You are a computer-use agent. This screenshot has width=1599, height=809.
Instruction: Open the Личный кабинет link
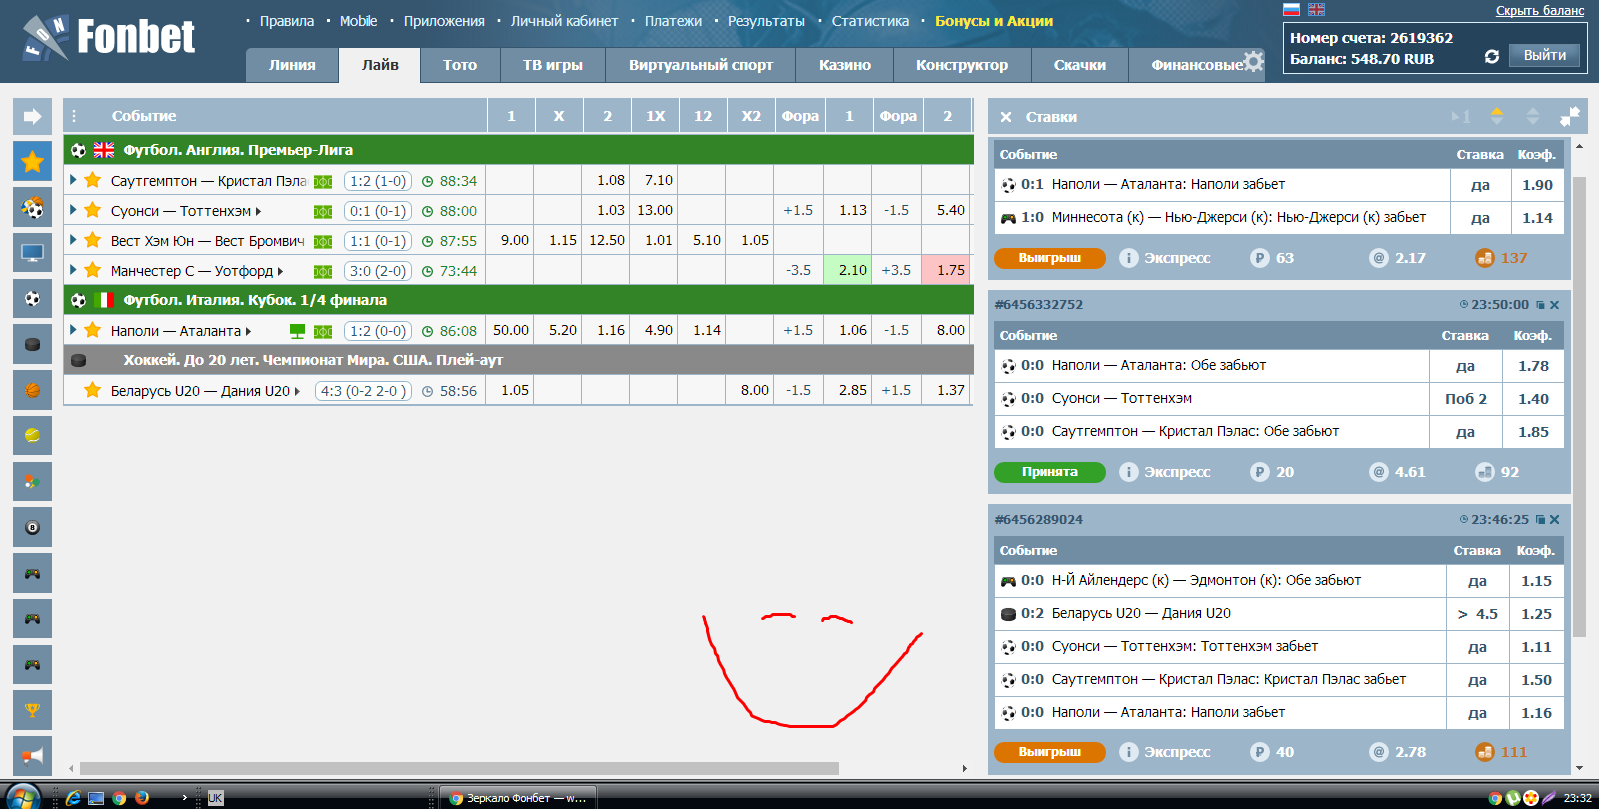pyautogui.click(x=564, y=21)
